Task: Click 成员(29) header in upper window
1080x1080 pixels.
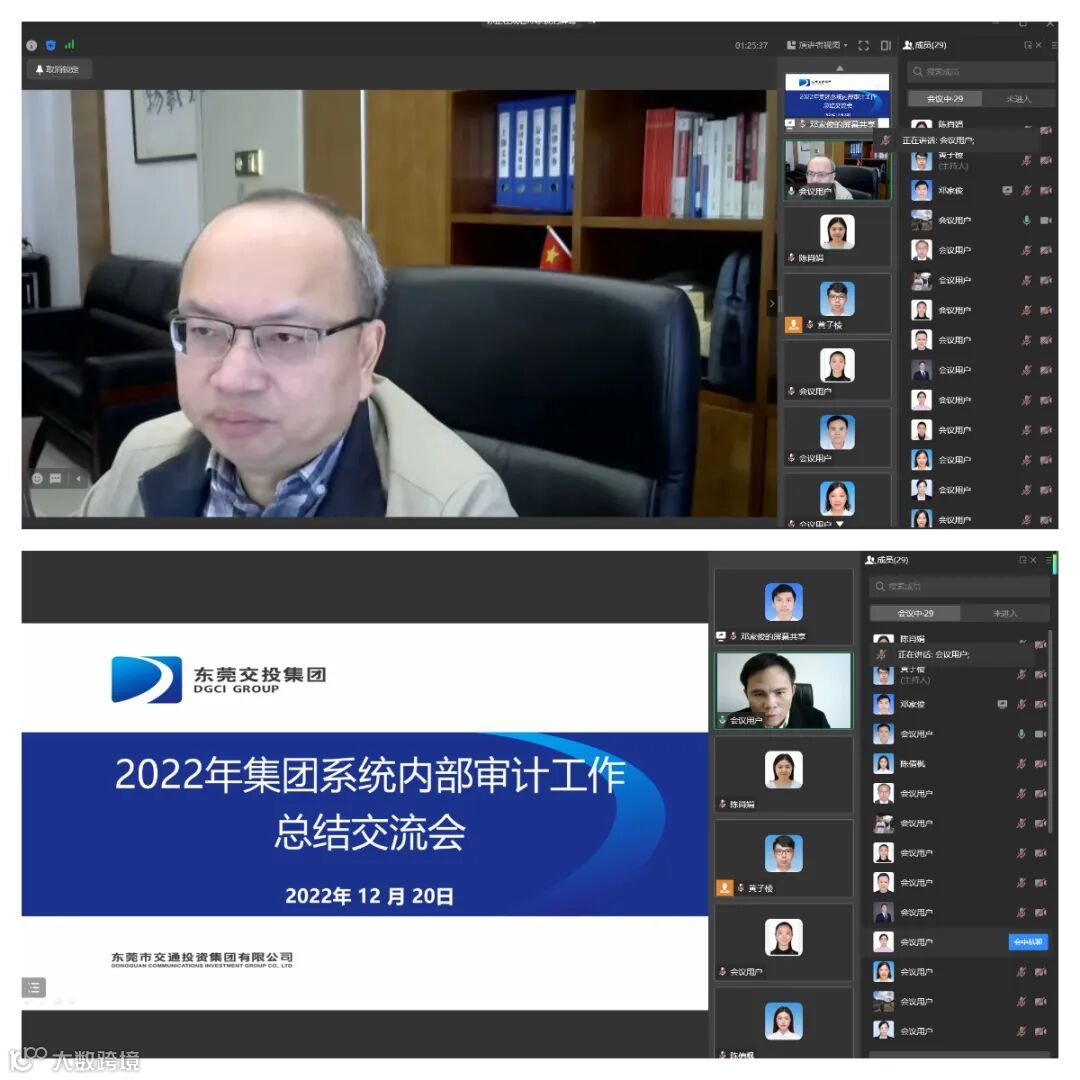Action: pos(925,45)
